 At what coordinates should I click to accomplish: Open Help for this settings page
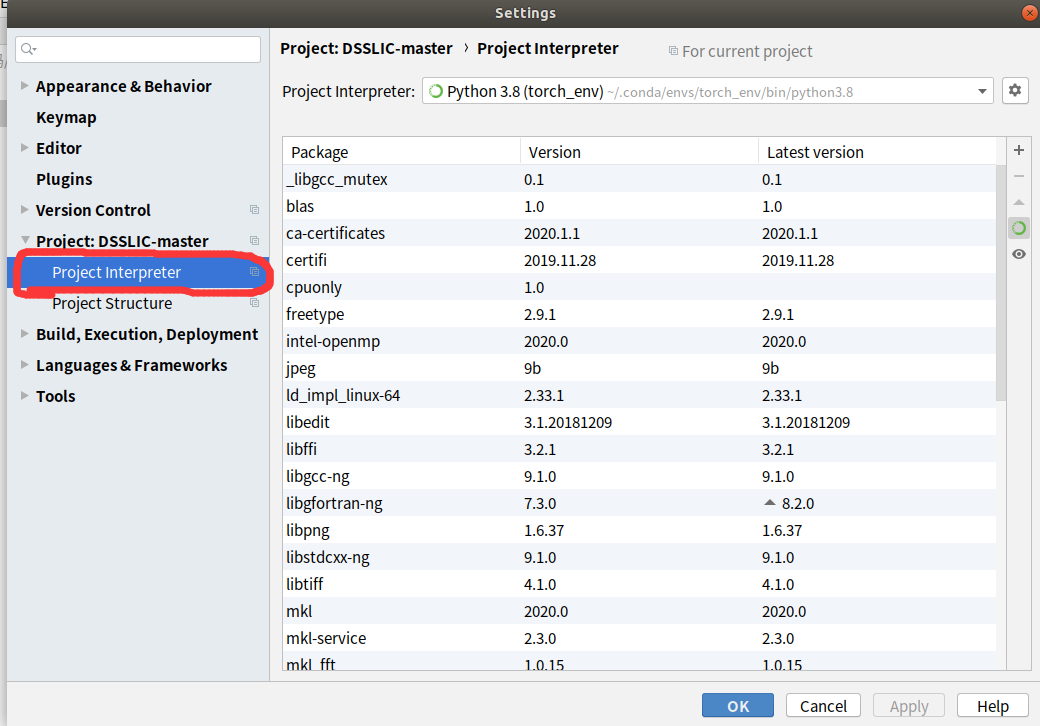click(x=993, y=705)
